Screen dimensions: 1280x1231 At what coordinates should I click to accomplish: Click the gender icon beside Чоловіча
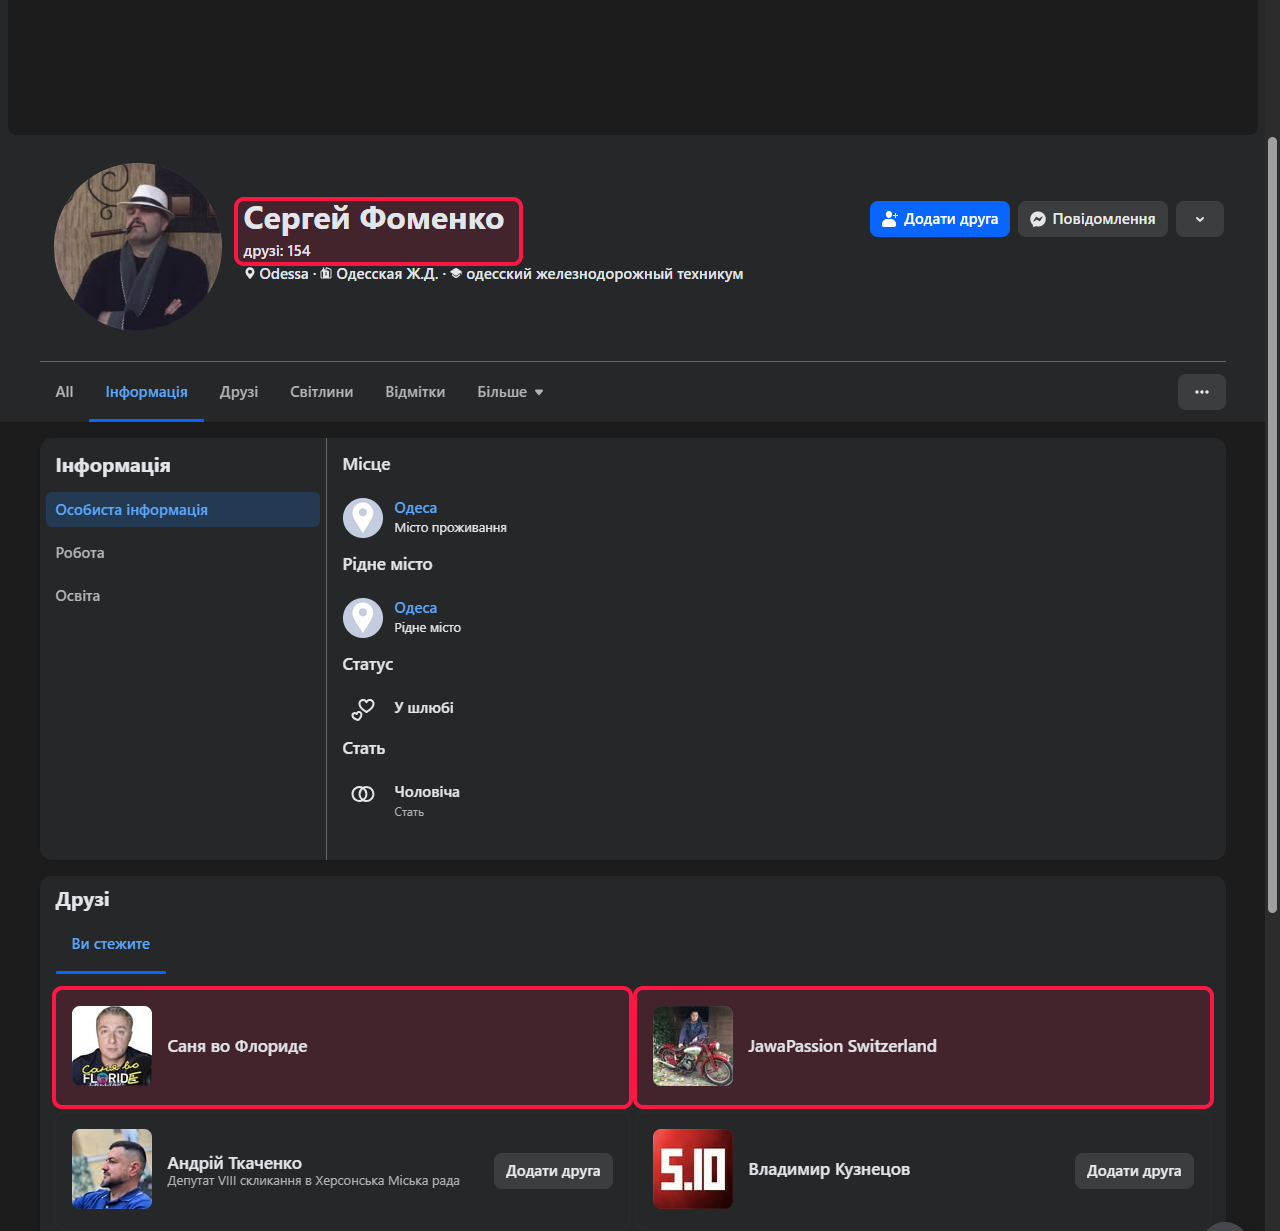363,794
